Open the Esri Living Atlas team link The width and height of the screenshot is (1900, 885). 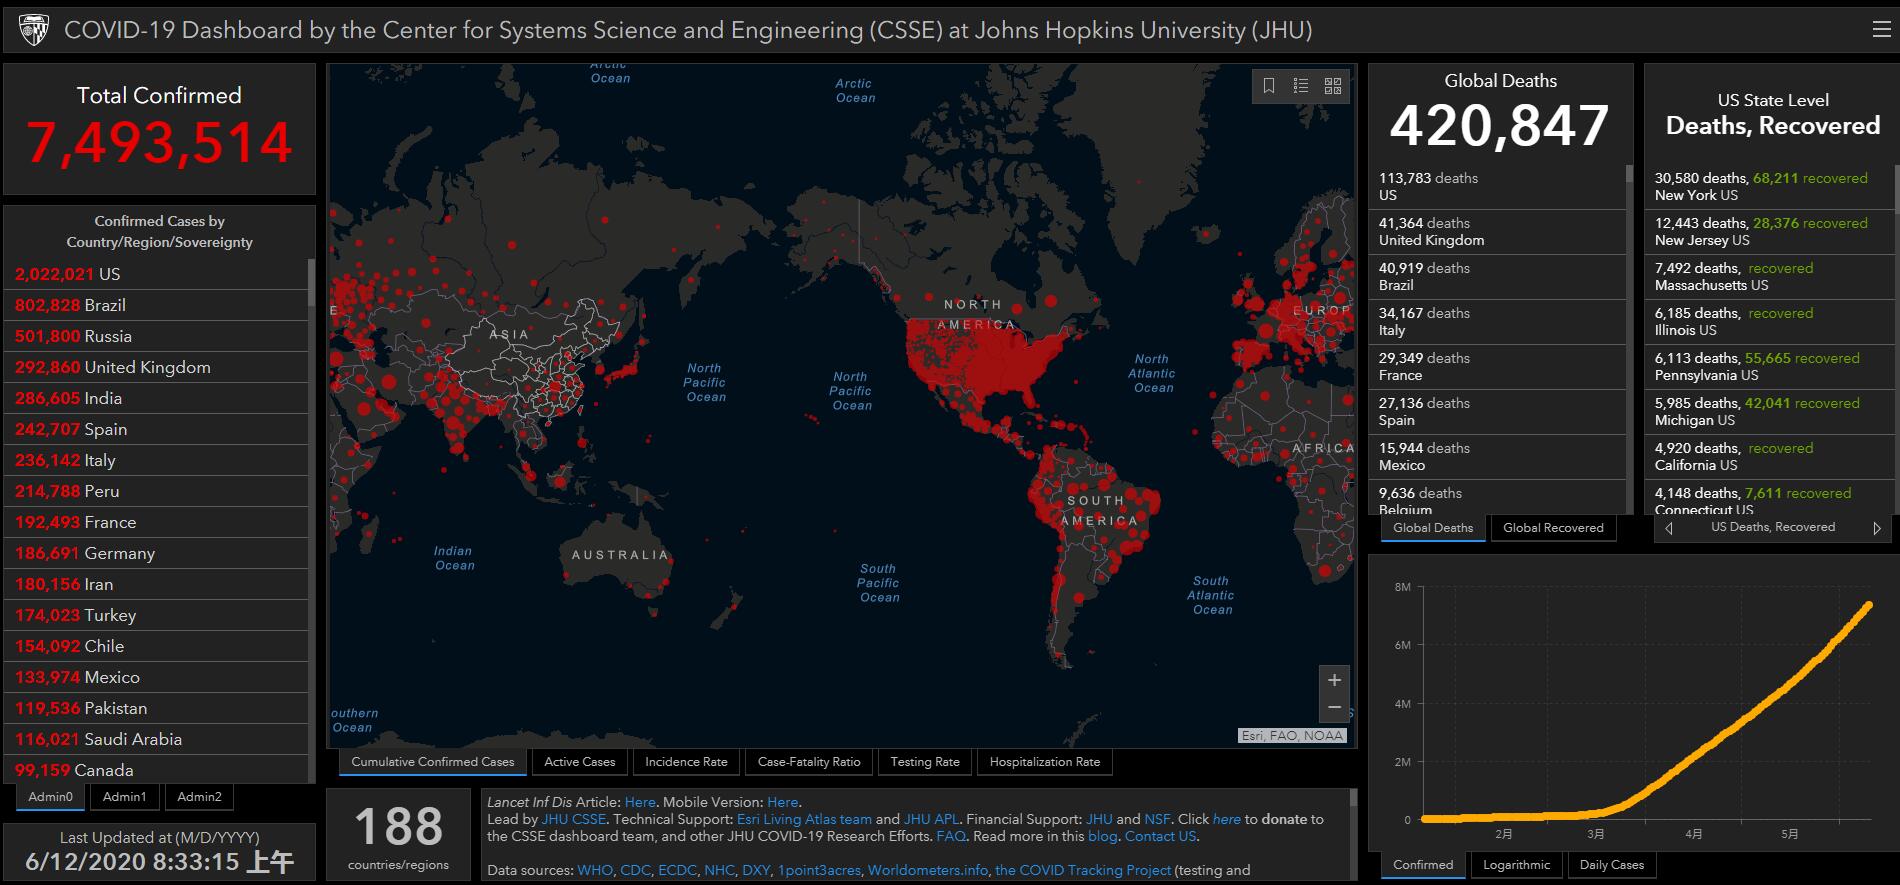tap(804, 819)
